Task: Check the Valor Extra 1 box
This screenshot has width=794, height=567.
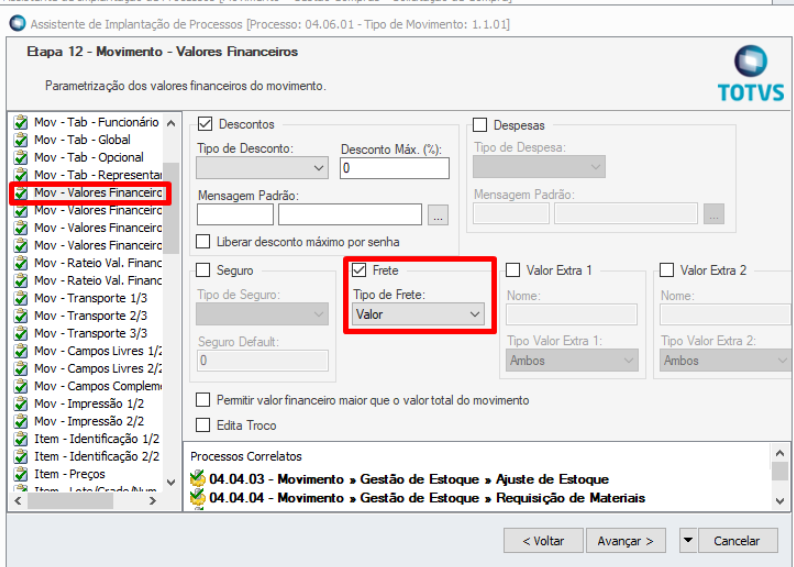Action: (513, 270)
